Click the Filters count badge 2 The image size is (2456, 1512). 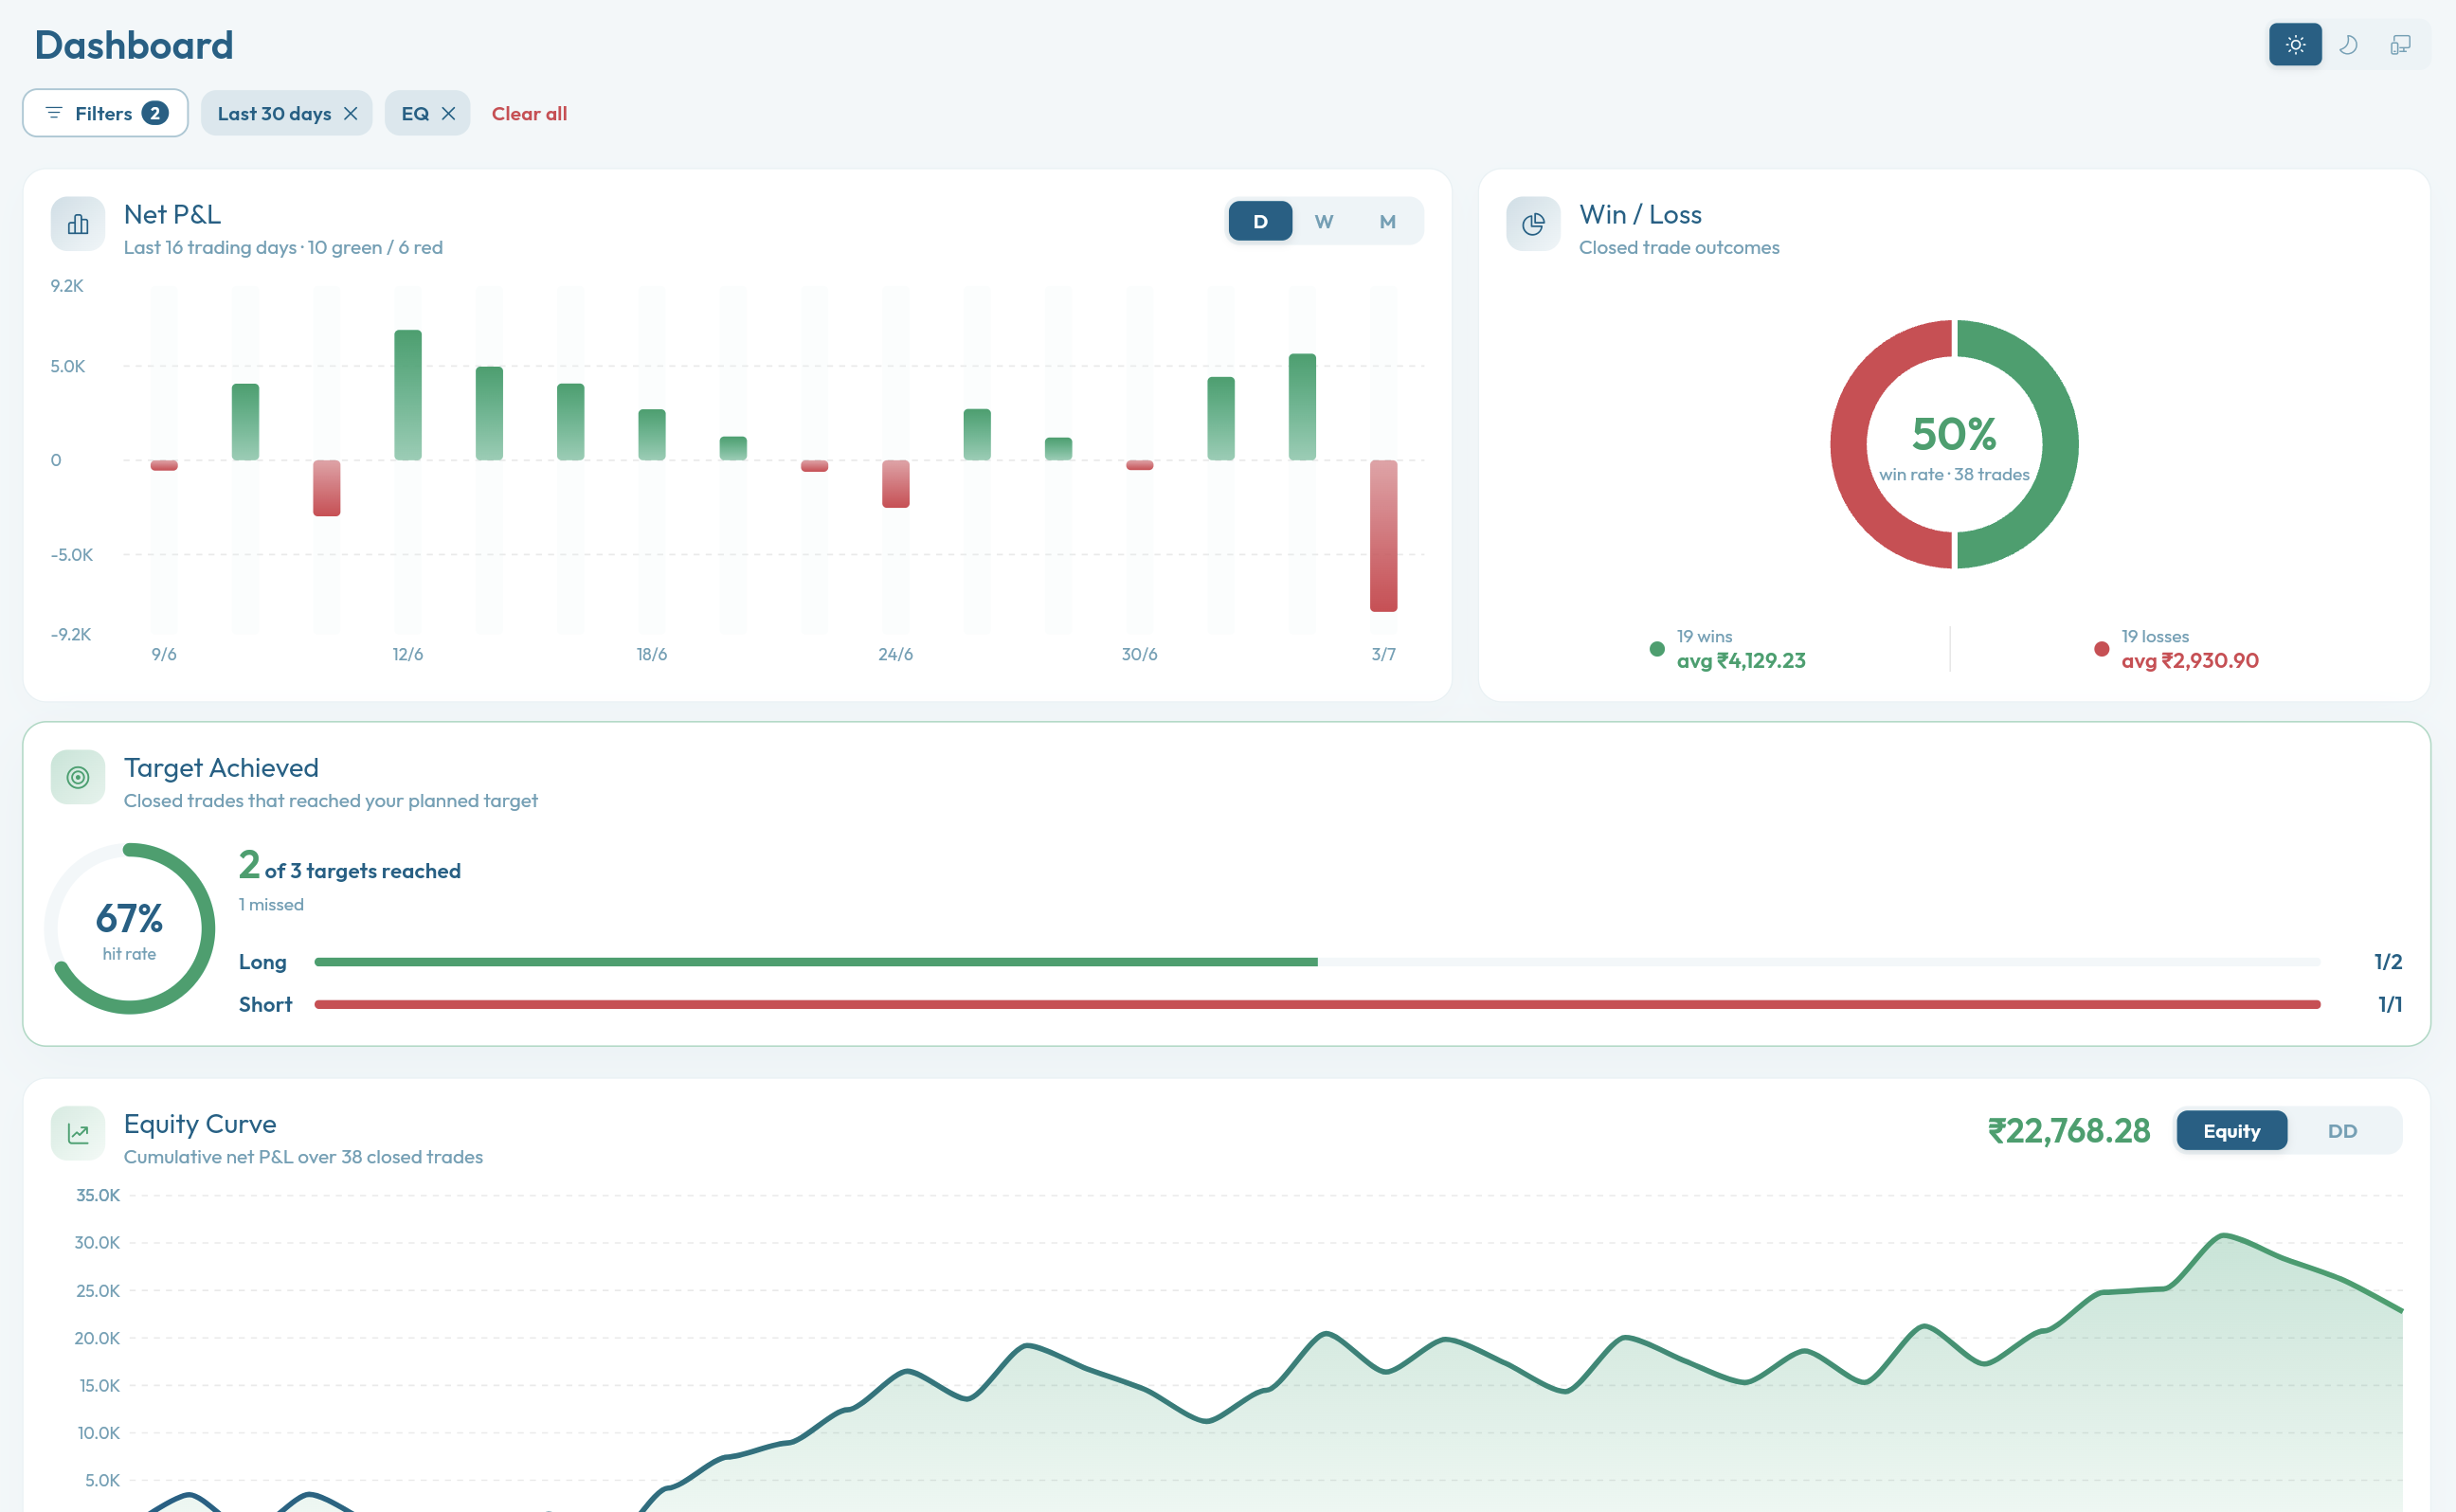[155, 113]
